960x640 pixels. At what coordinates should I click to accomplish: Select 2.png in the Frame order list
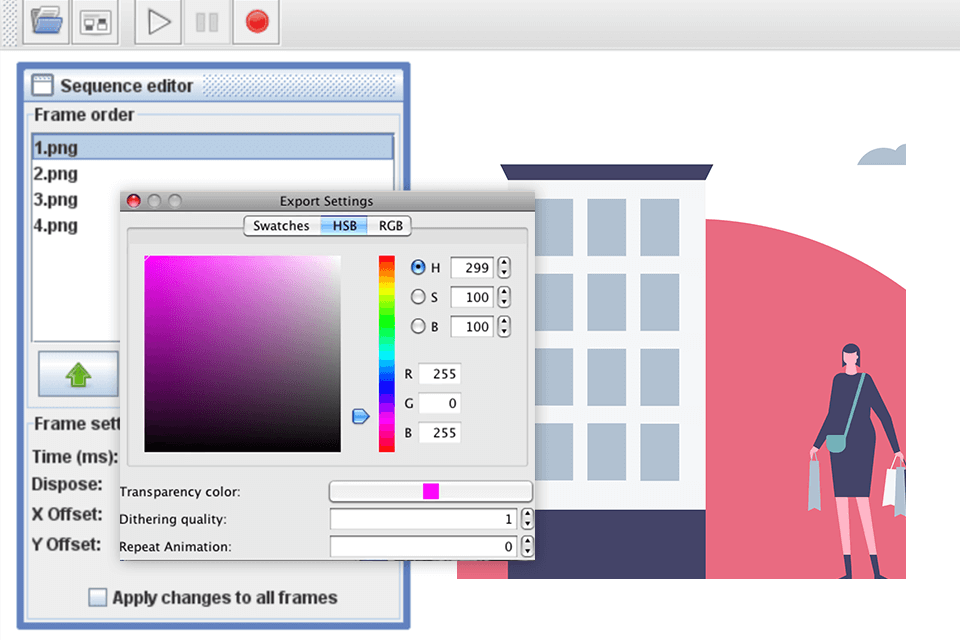(x=57, y=173)
